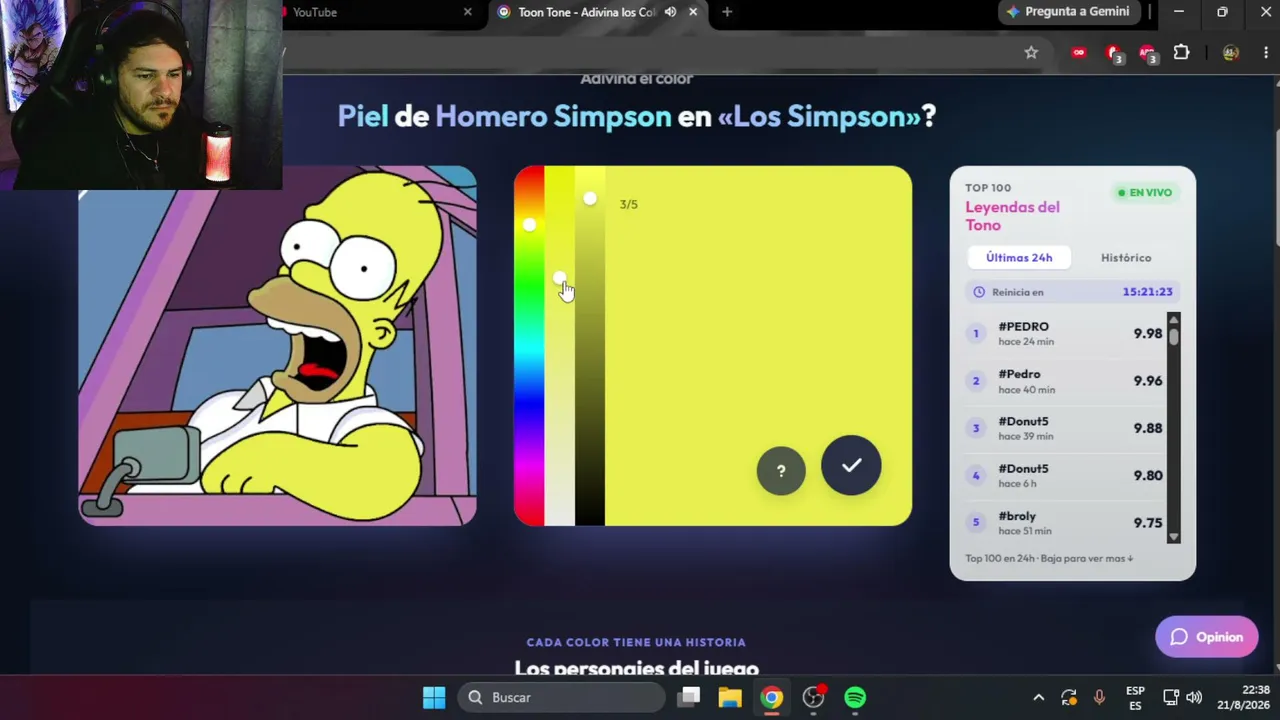
Task: Open the Chrome three-dot menu
Action: tap(1265, 52)
